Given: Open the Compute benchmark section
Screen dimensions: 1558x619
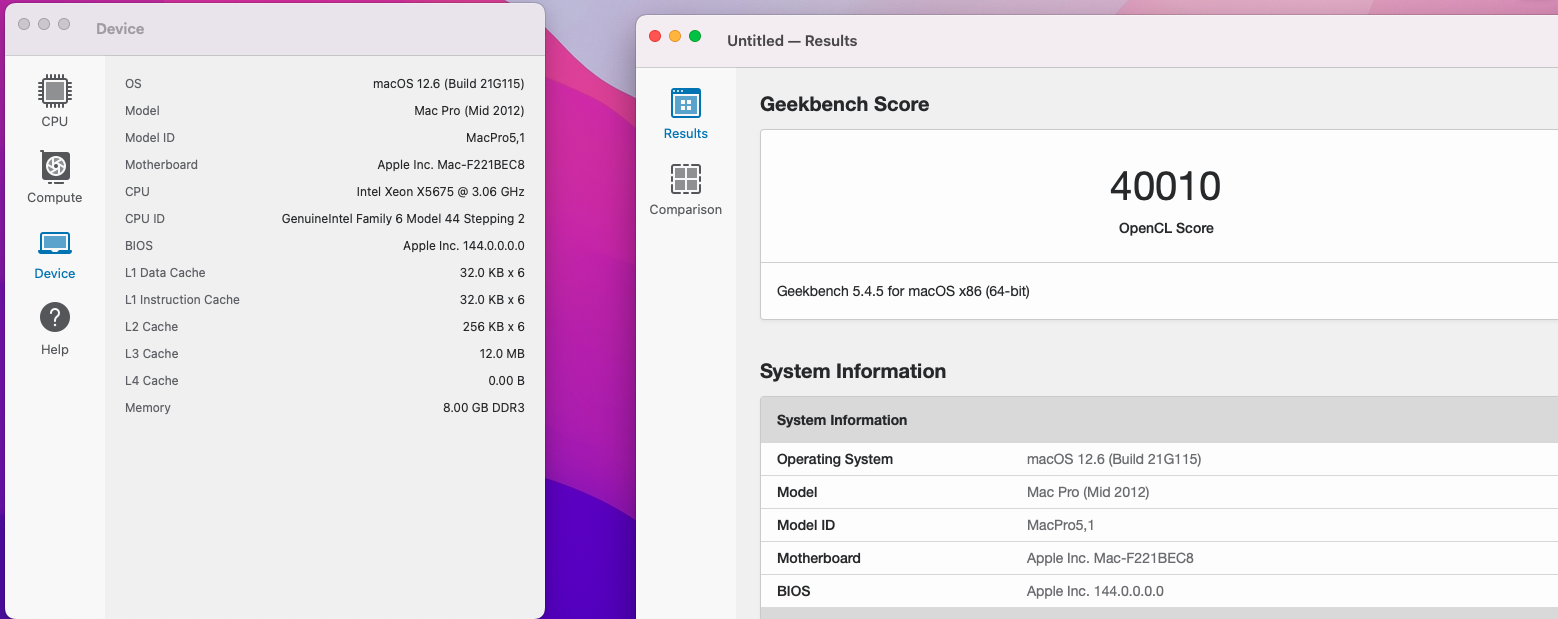Looking at the screenshot, I should (x=54, y=177).
